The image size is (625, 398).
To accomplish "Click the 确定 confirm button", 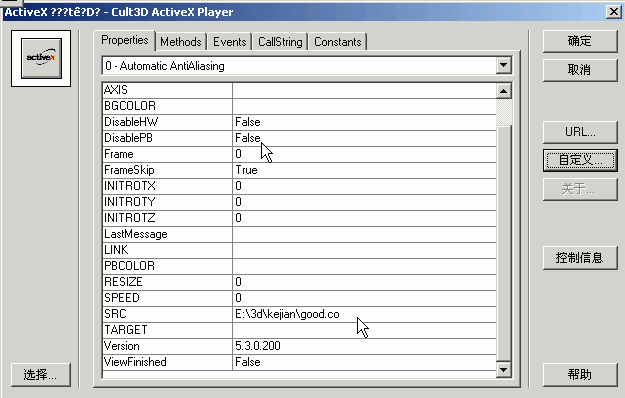I will [x=580, y=41].
